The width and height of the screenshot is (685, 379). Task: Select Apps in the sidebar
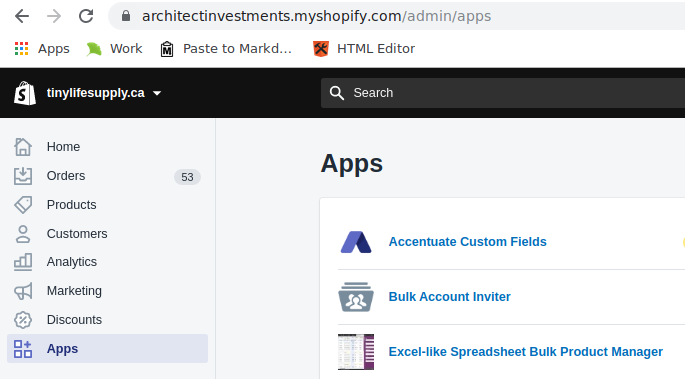pos(107,348)
